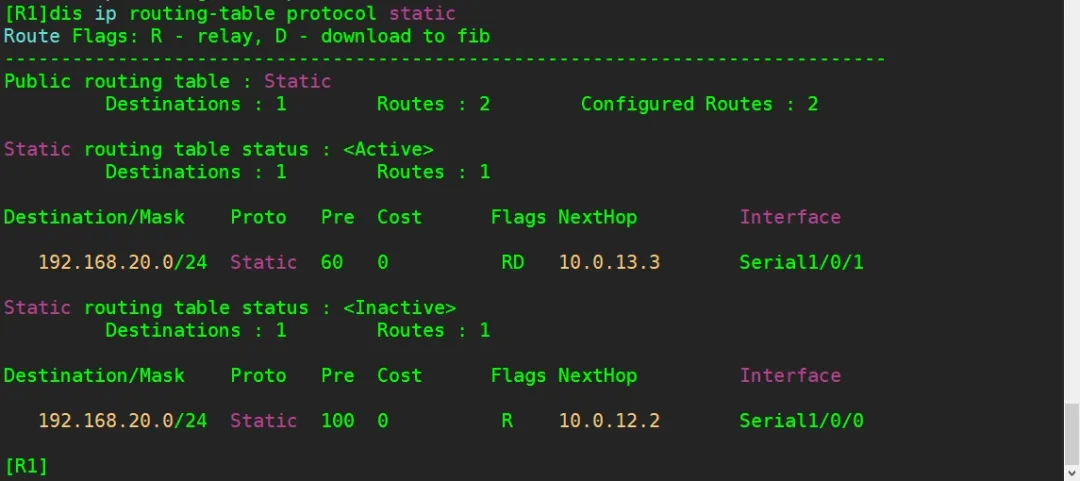The width and height of the screenshot is (1080, 481).
Task: Click the 192.168.20.0/24 destination in the active table
Action: pos(122,262)
